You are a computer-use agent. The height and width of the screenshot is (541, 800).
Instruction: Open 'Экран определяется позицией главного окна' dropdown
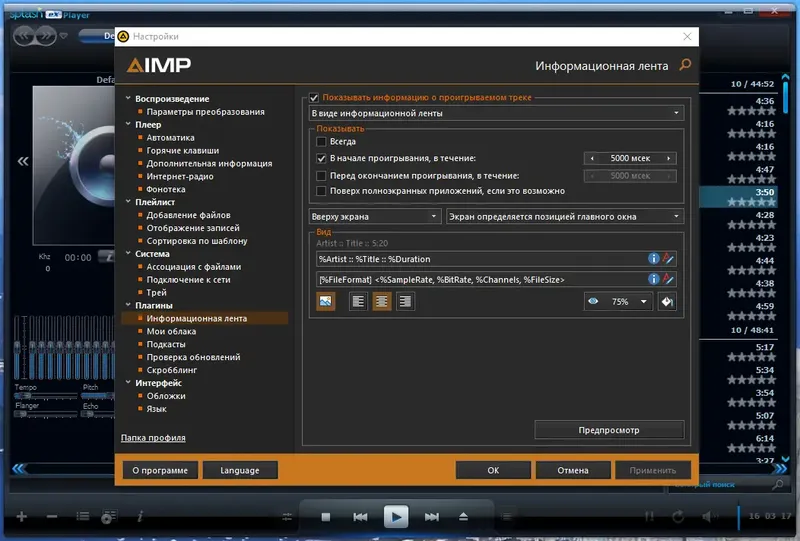[565, 216]
